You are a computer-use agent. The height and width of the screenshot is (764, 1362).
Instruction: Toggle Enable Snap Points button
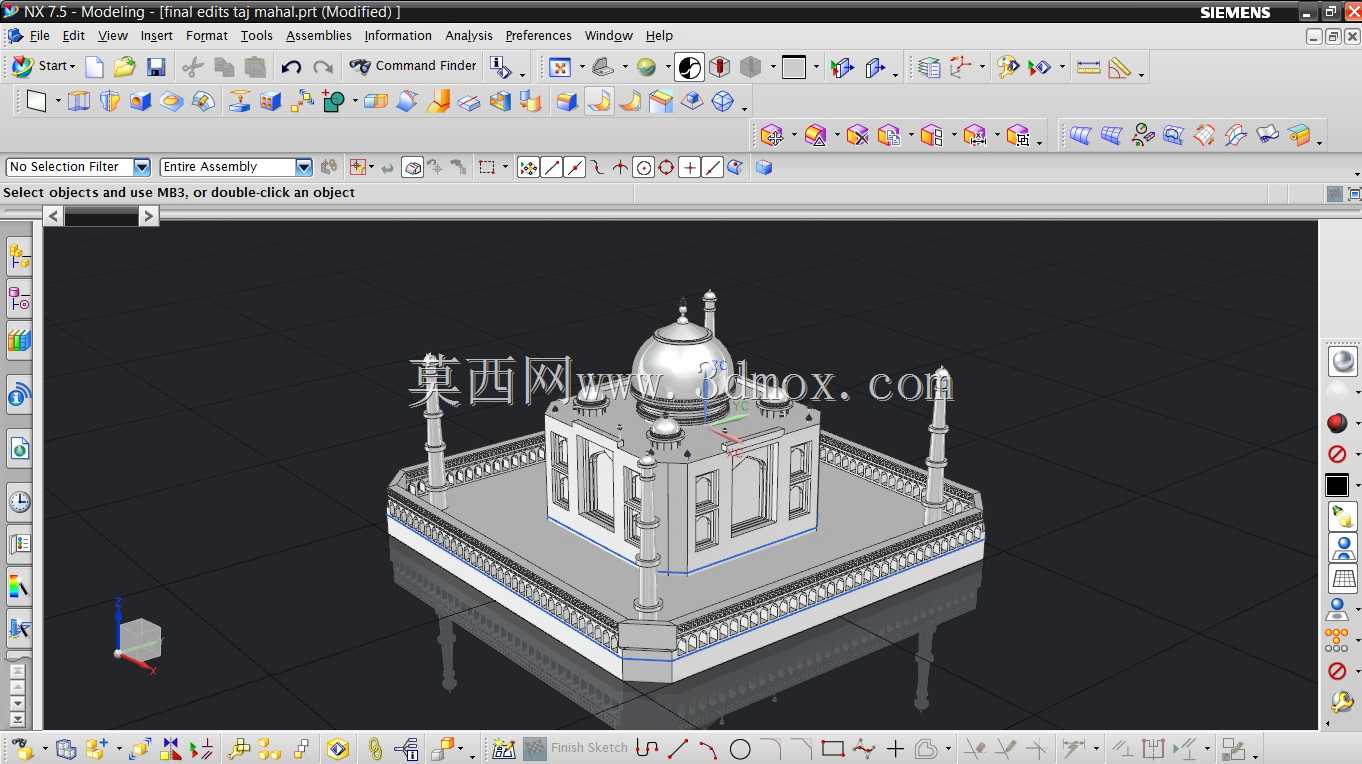529,167
